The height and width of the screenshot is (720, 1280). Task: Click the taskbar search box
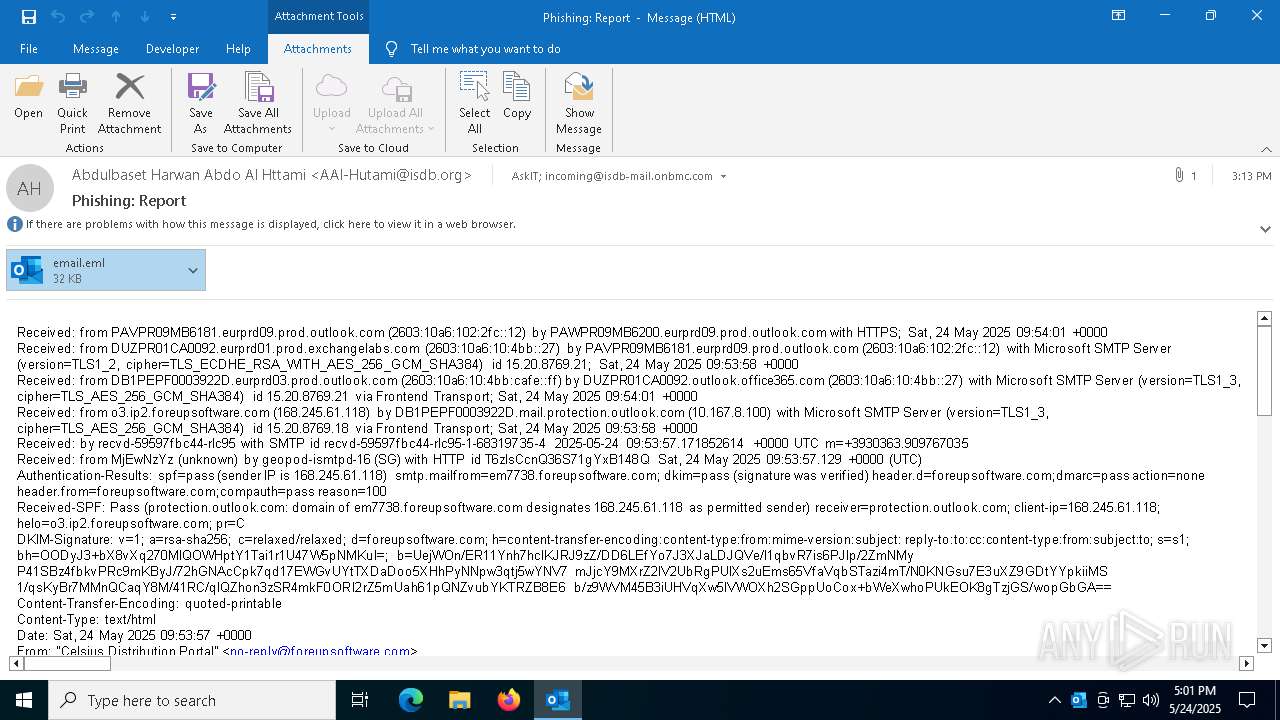pyautogui.click(x=192, y=700)
